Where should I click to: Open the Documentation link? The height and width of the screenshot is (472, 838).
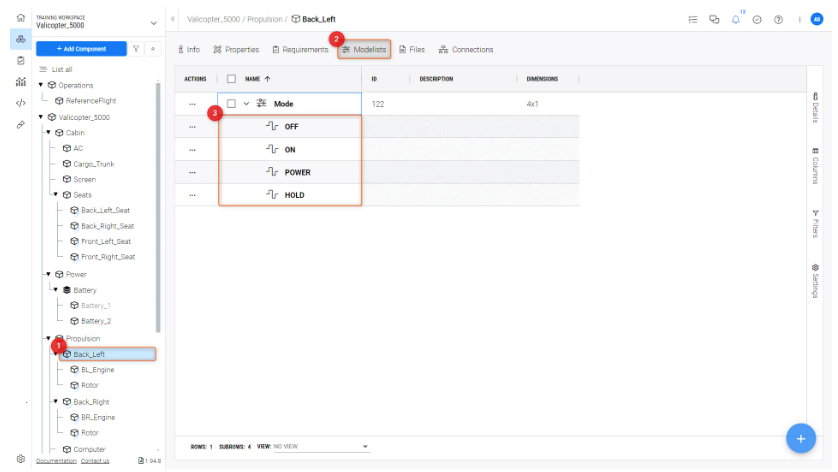click(x=56, y=461)
